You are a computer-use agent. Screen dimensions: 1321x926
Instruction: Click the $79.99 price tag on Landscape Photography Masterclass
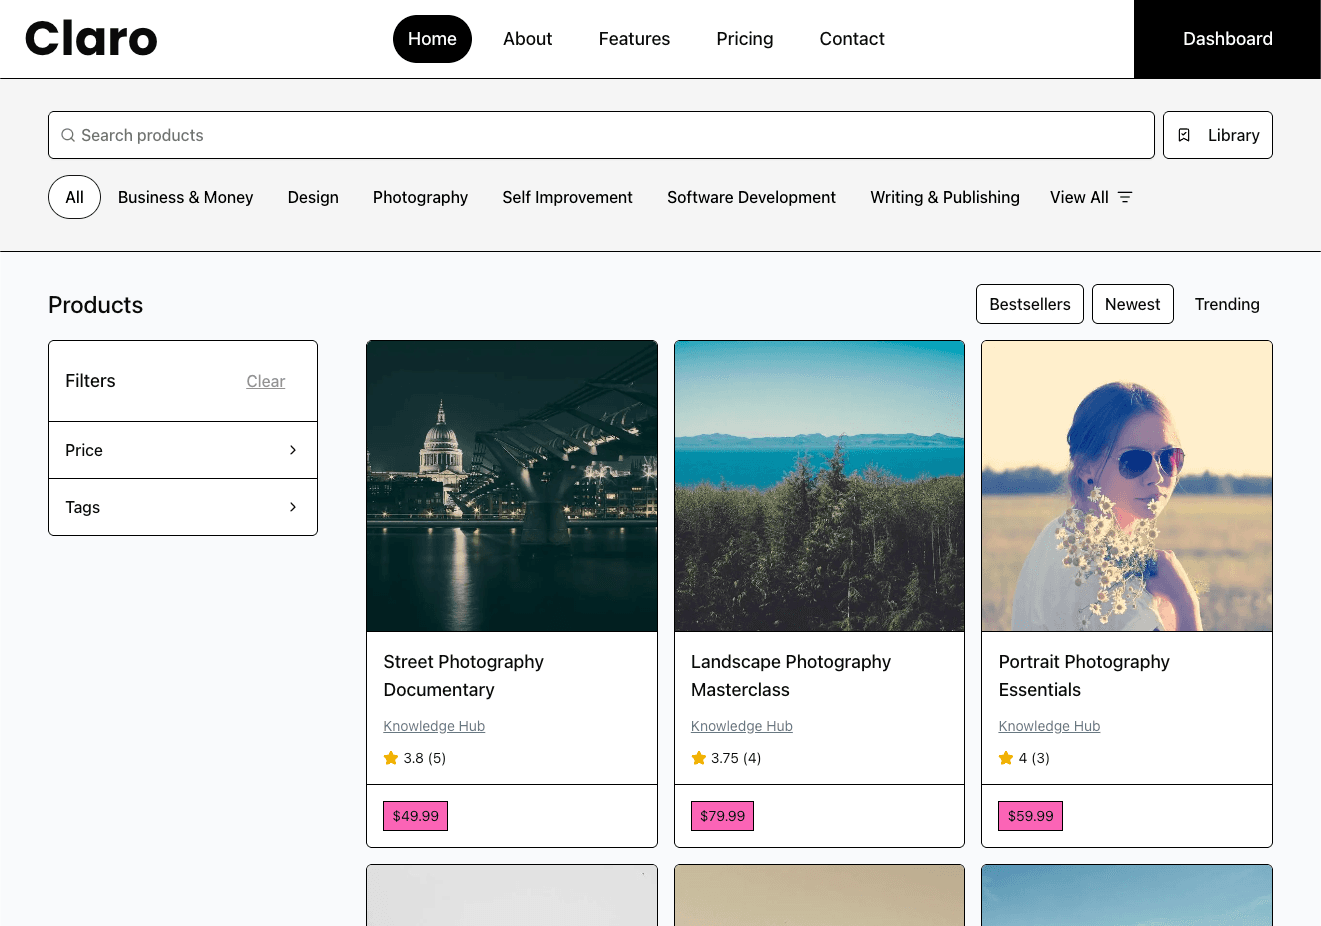[x=722, y=816]
